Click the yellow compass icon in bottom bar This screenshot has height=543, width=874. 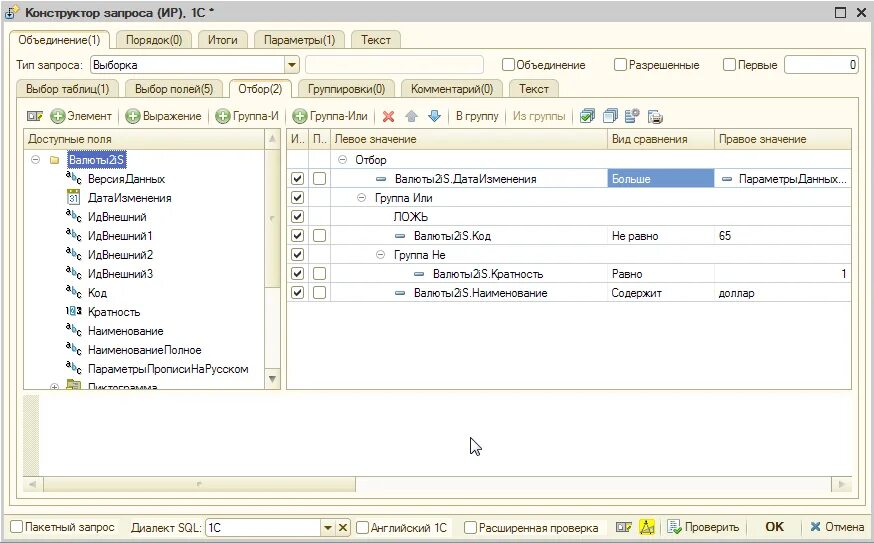tap(647, 527)
